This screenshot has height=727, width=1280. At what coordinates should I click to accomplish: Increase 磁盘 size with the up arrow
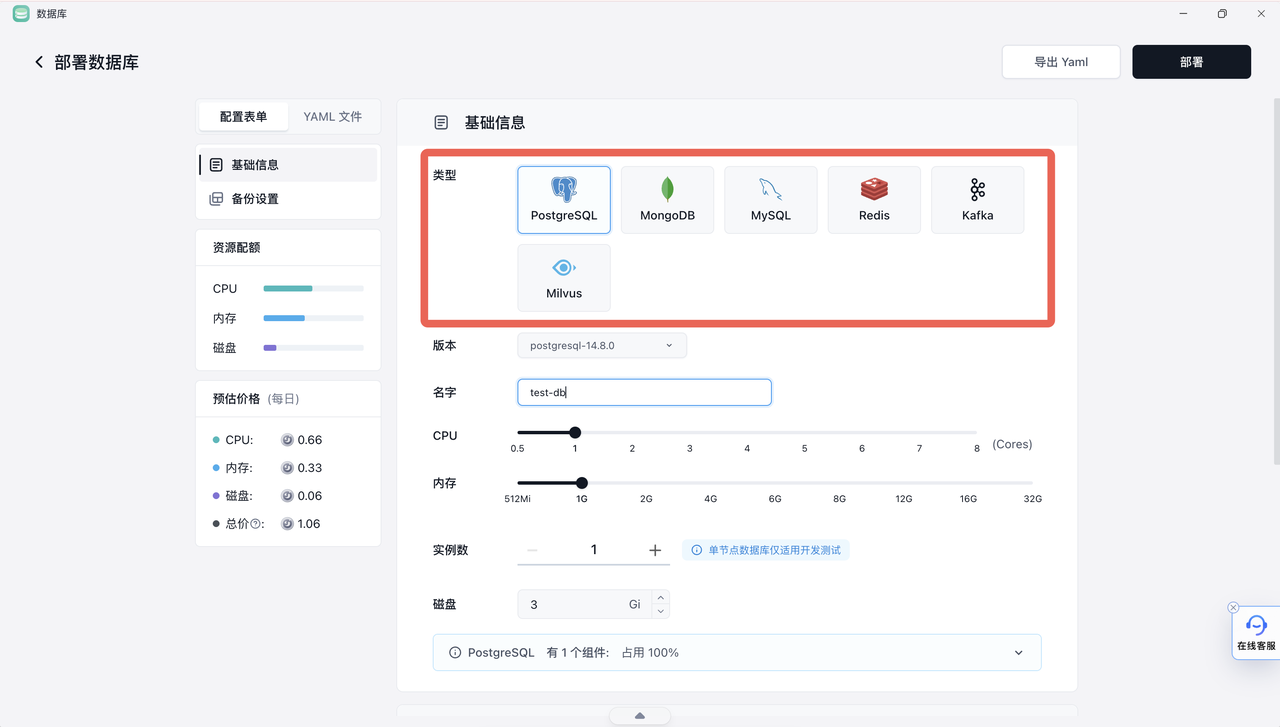pos(660,597)
